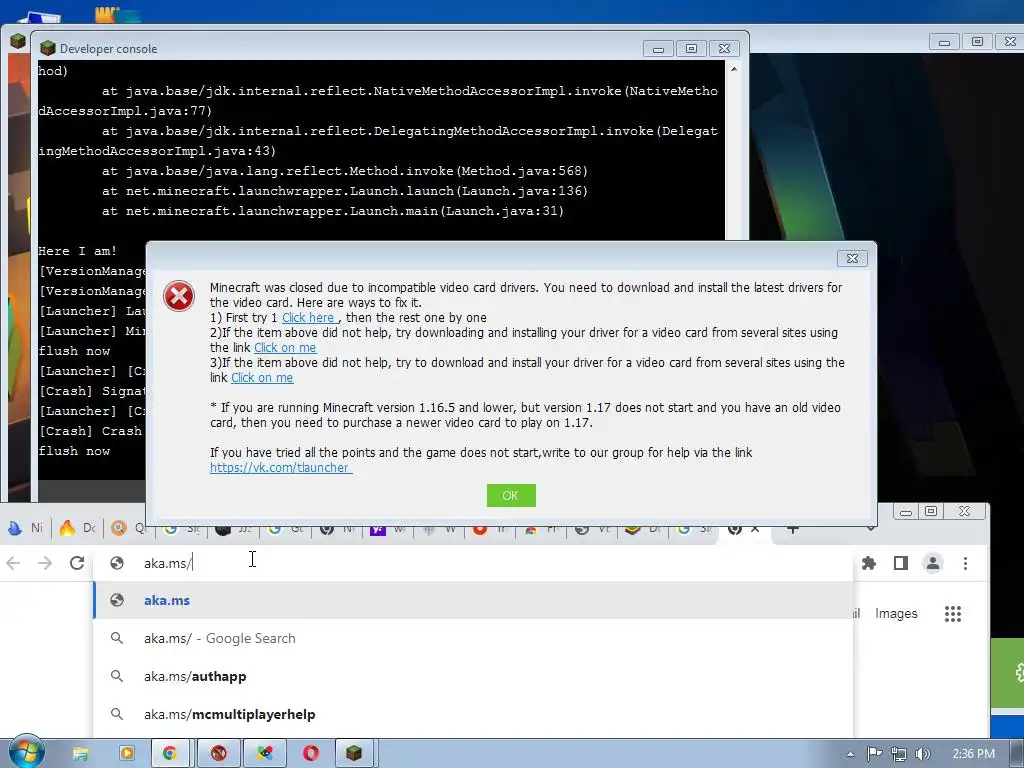Open the Google apps grid
1024x768 pixels.
coord(953,613)
